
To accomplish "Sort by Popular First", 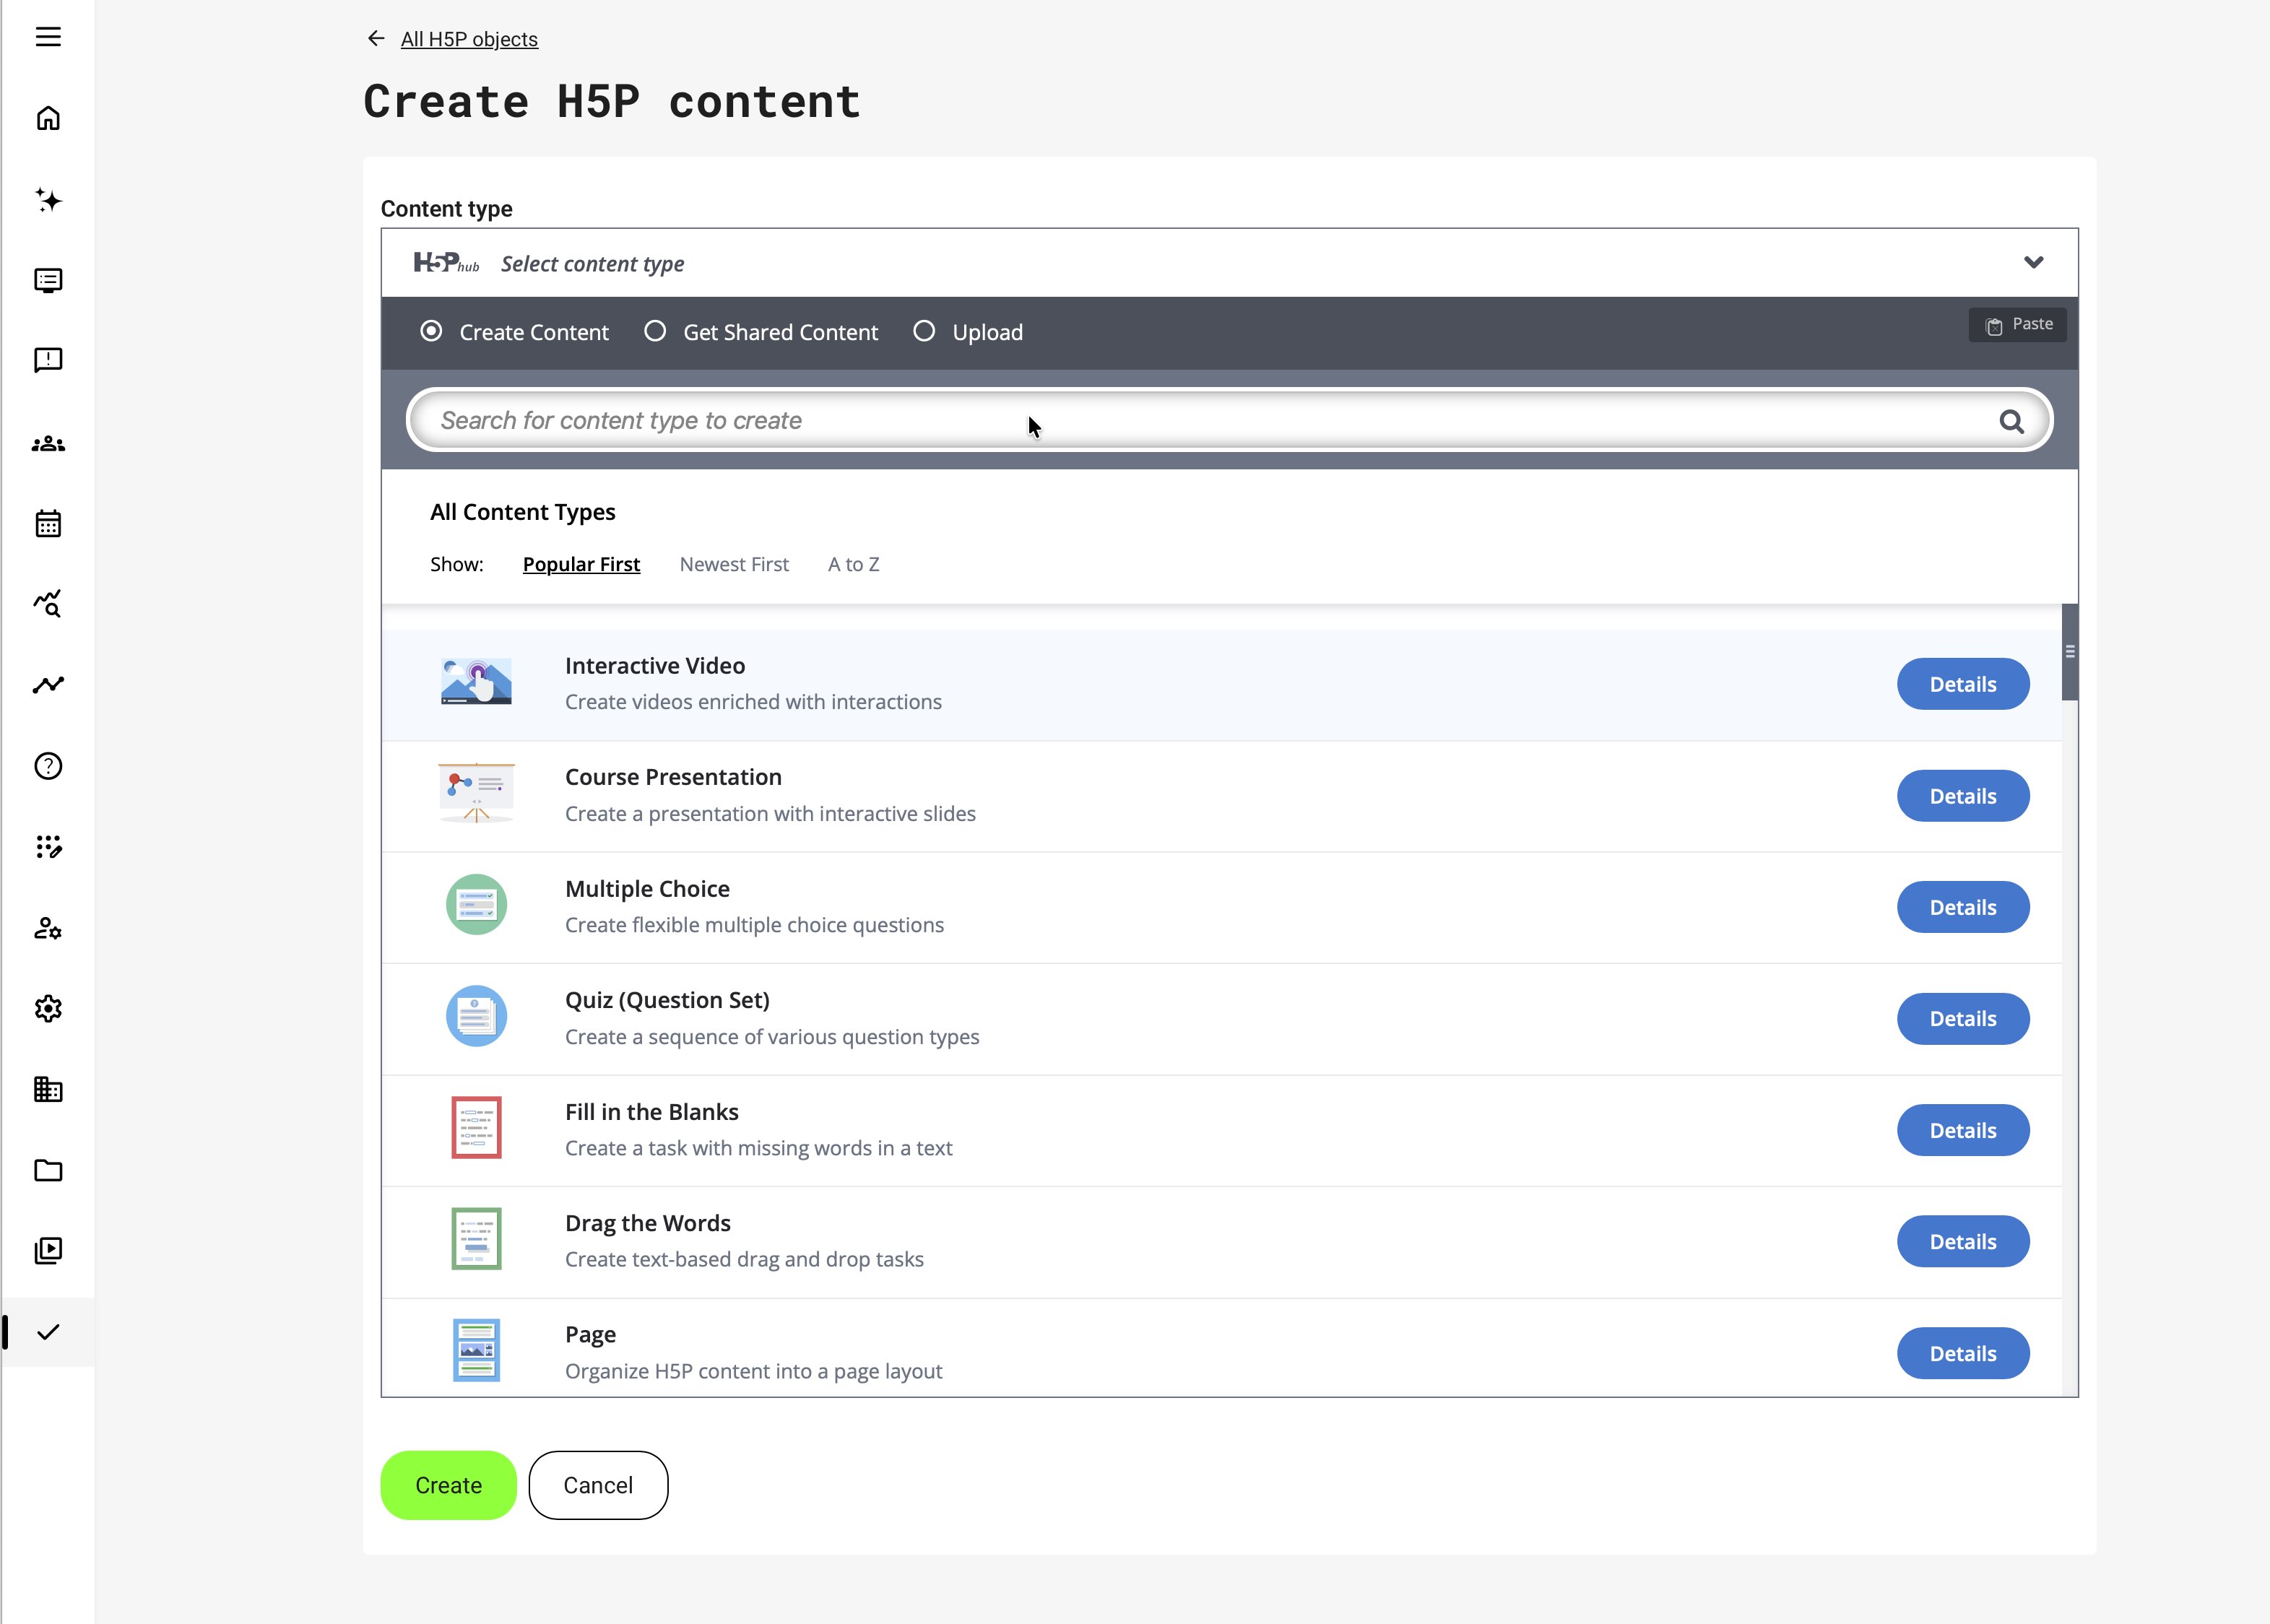I will pyautogui.click(x=581, y=564).
